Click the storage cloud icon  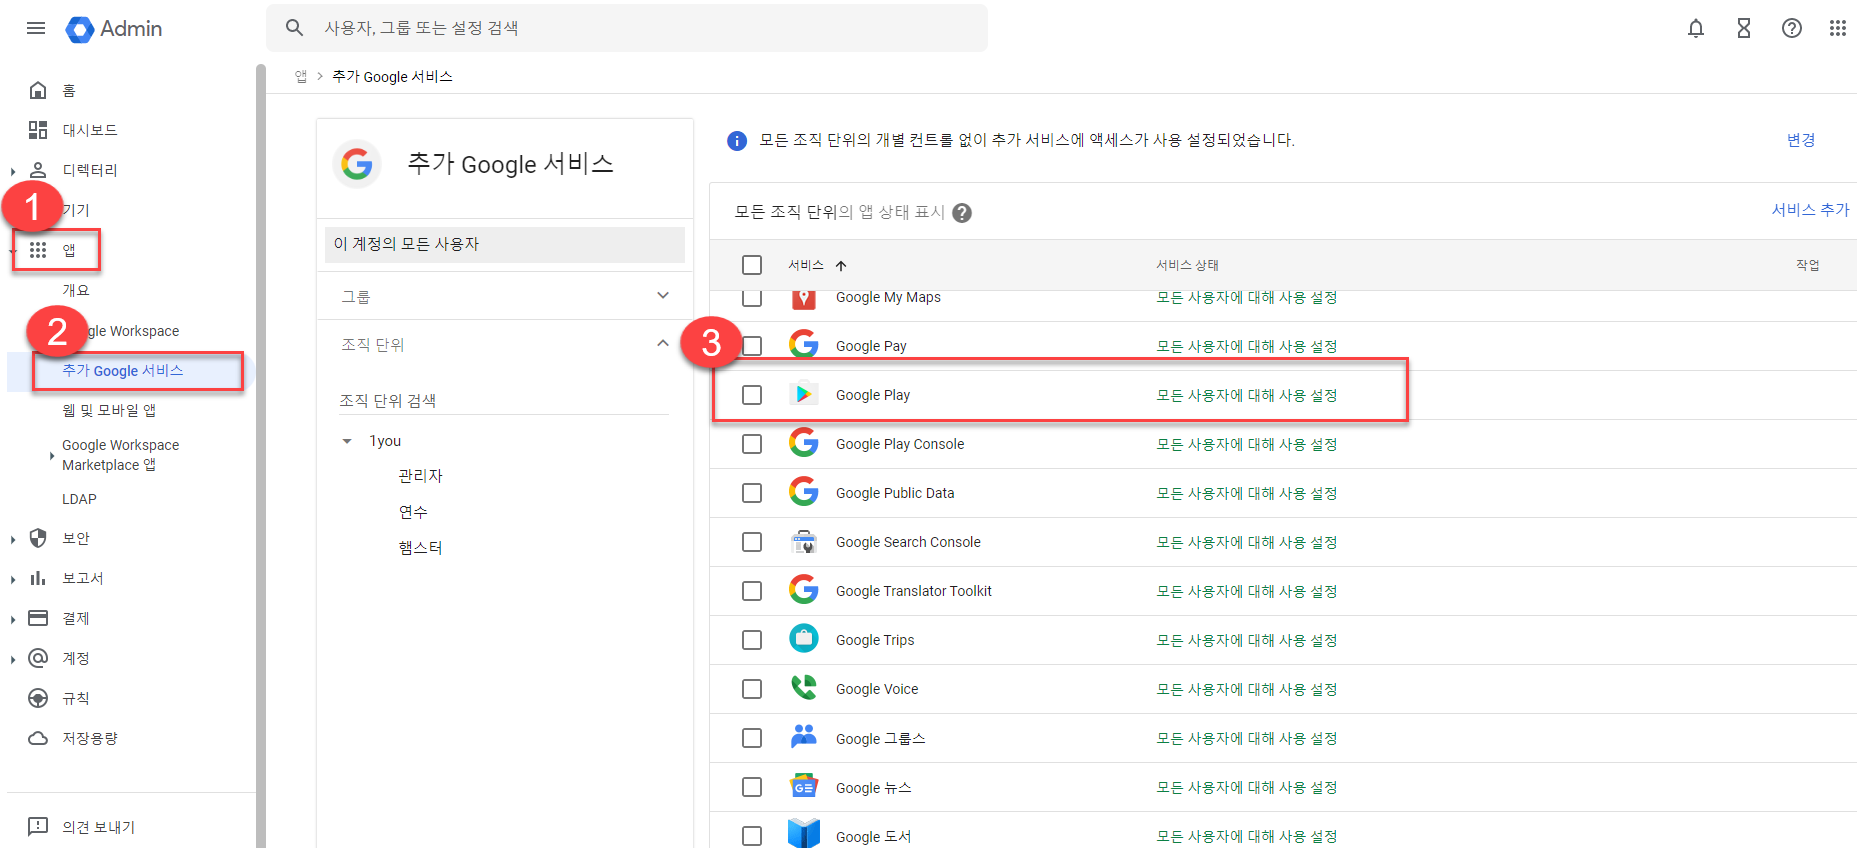point(38,738)
